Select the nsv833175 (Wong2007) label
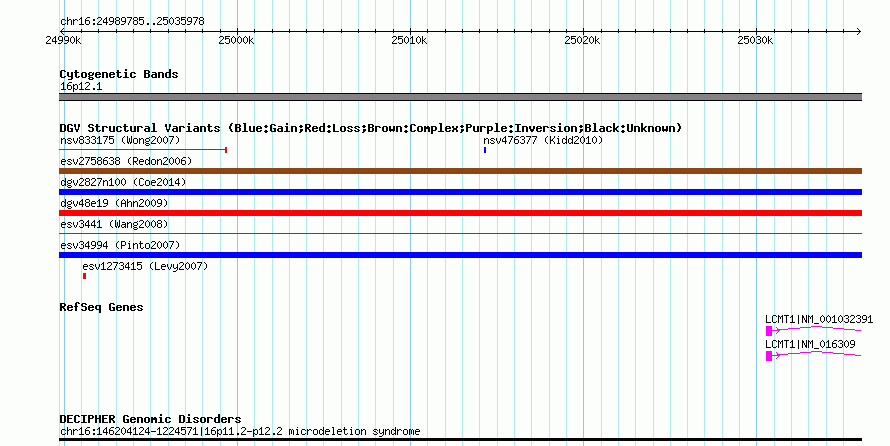Screen dimensions: 890x446 click(x=120, y=140)
